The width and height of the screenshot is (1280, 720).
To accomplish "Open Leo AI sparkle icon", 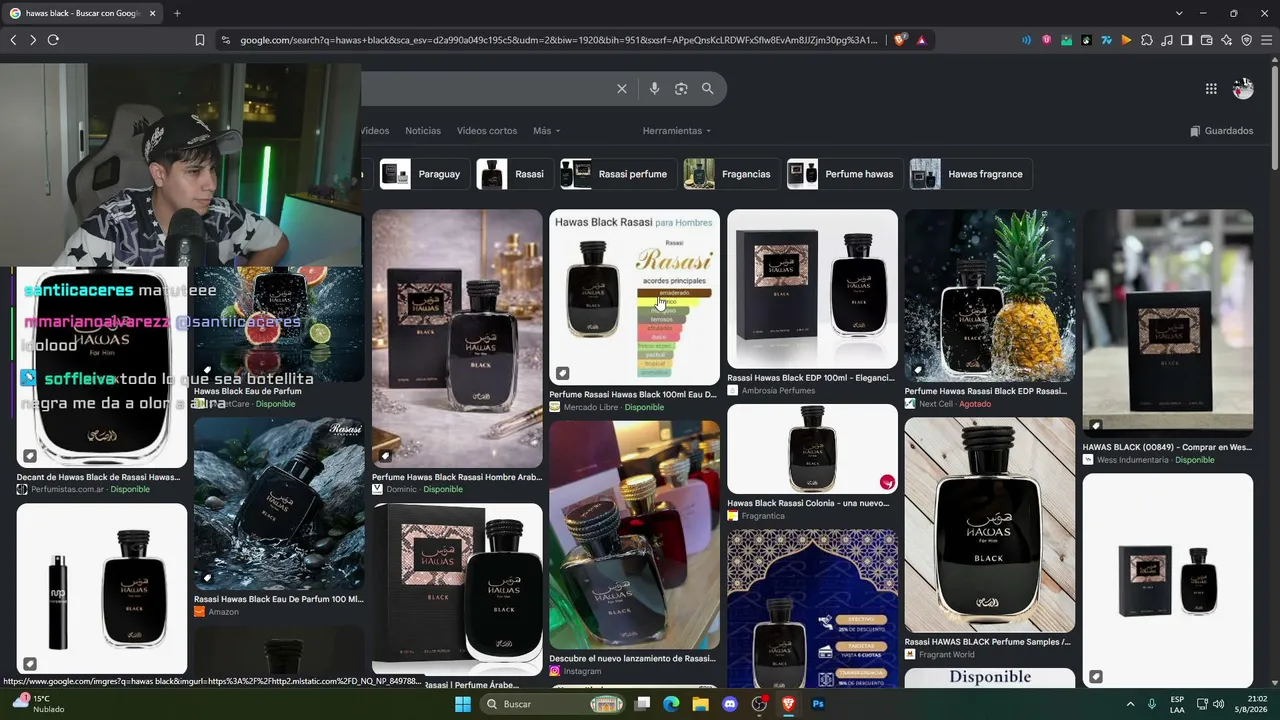I will click(x=1227, y=40).
